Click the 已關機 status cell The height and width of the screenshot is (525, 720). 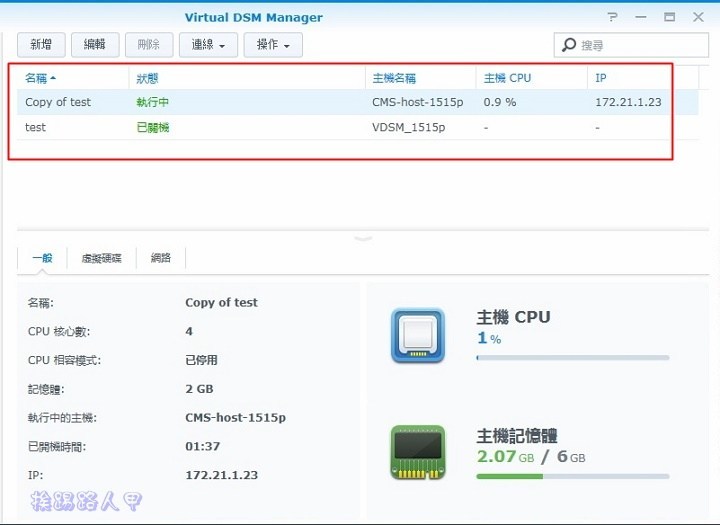[152, 127]
